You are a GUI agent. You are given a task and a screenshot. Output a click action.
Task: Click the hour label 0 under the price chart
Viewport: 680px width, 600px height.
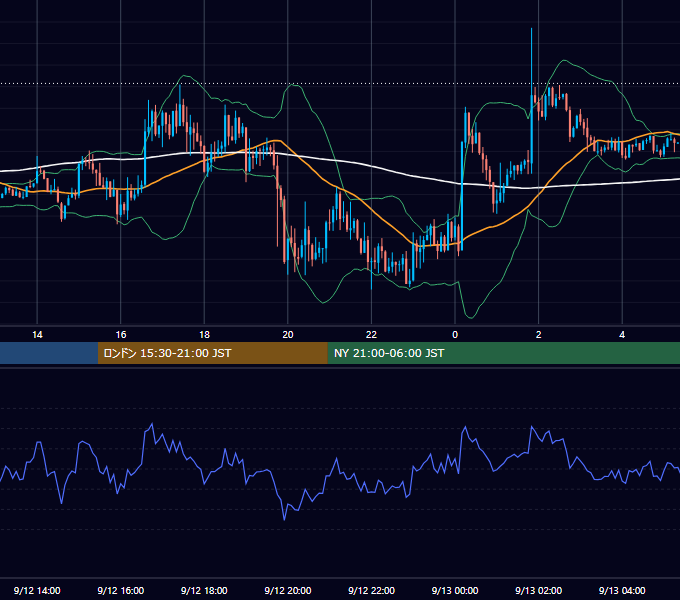pos(455,335)
